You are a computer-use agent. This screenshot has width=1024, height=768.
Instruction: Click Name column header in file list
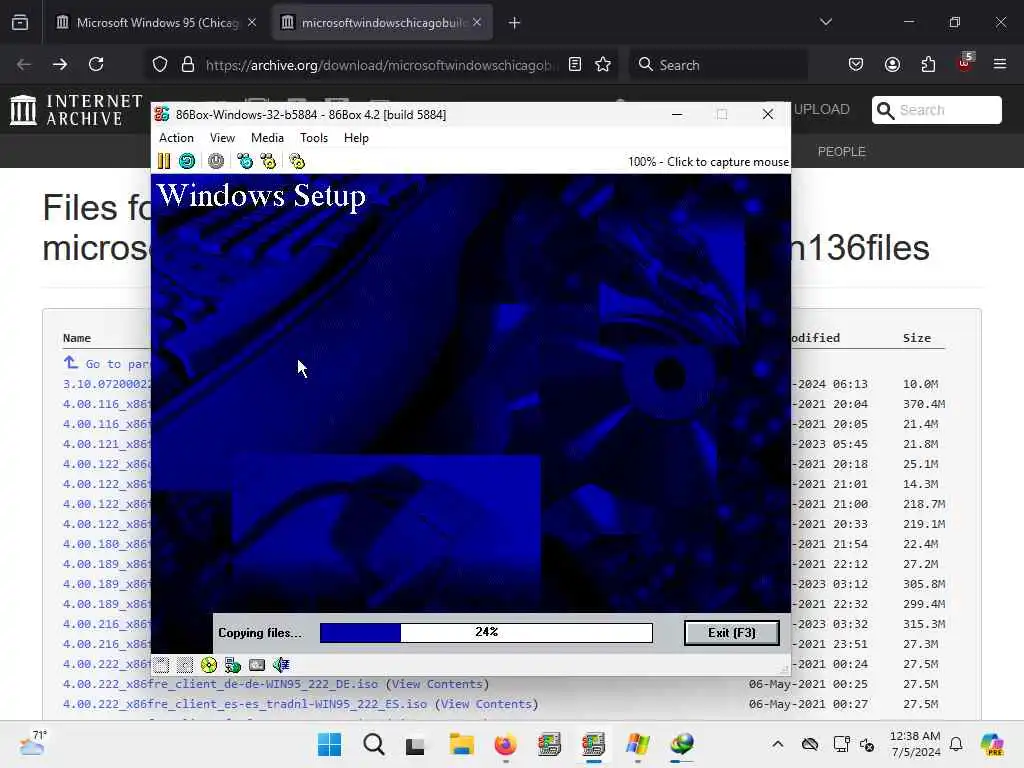(76, 338)
